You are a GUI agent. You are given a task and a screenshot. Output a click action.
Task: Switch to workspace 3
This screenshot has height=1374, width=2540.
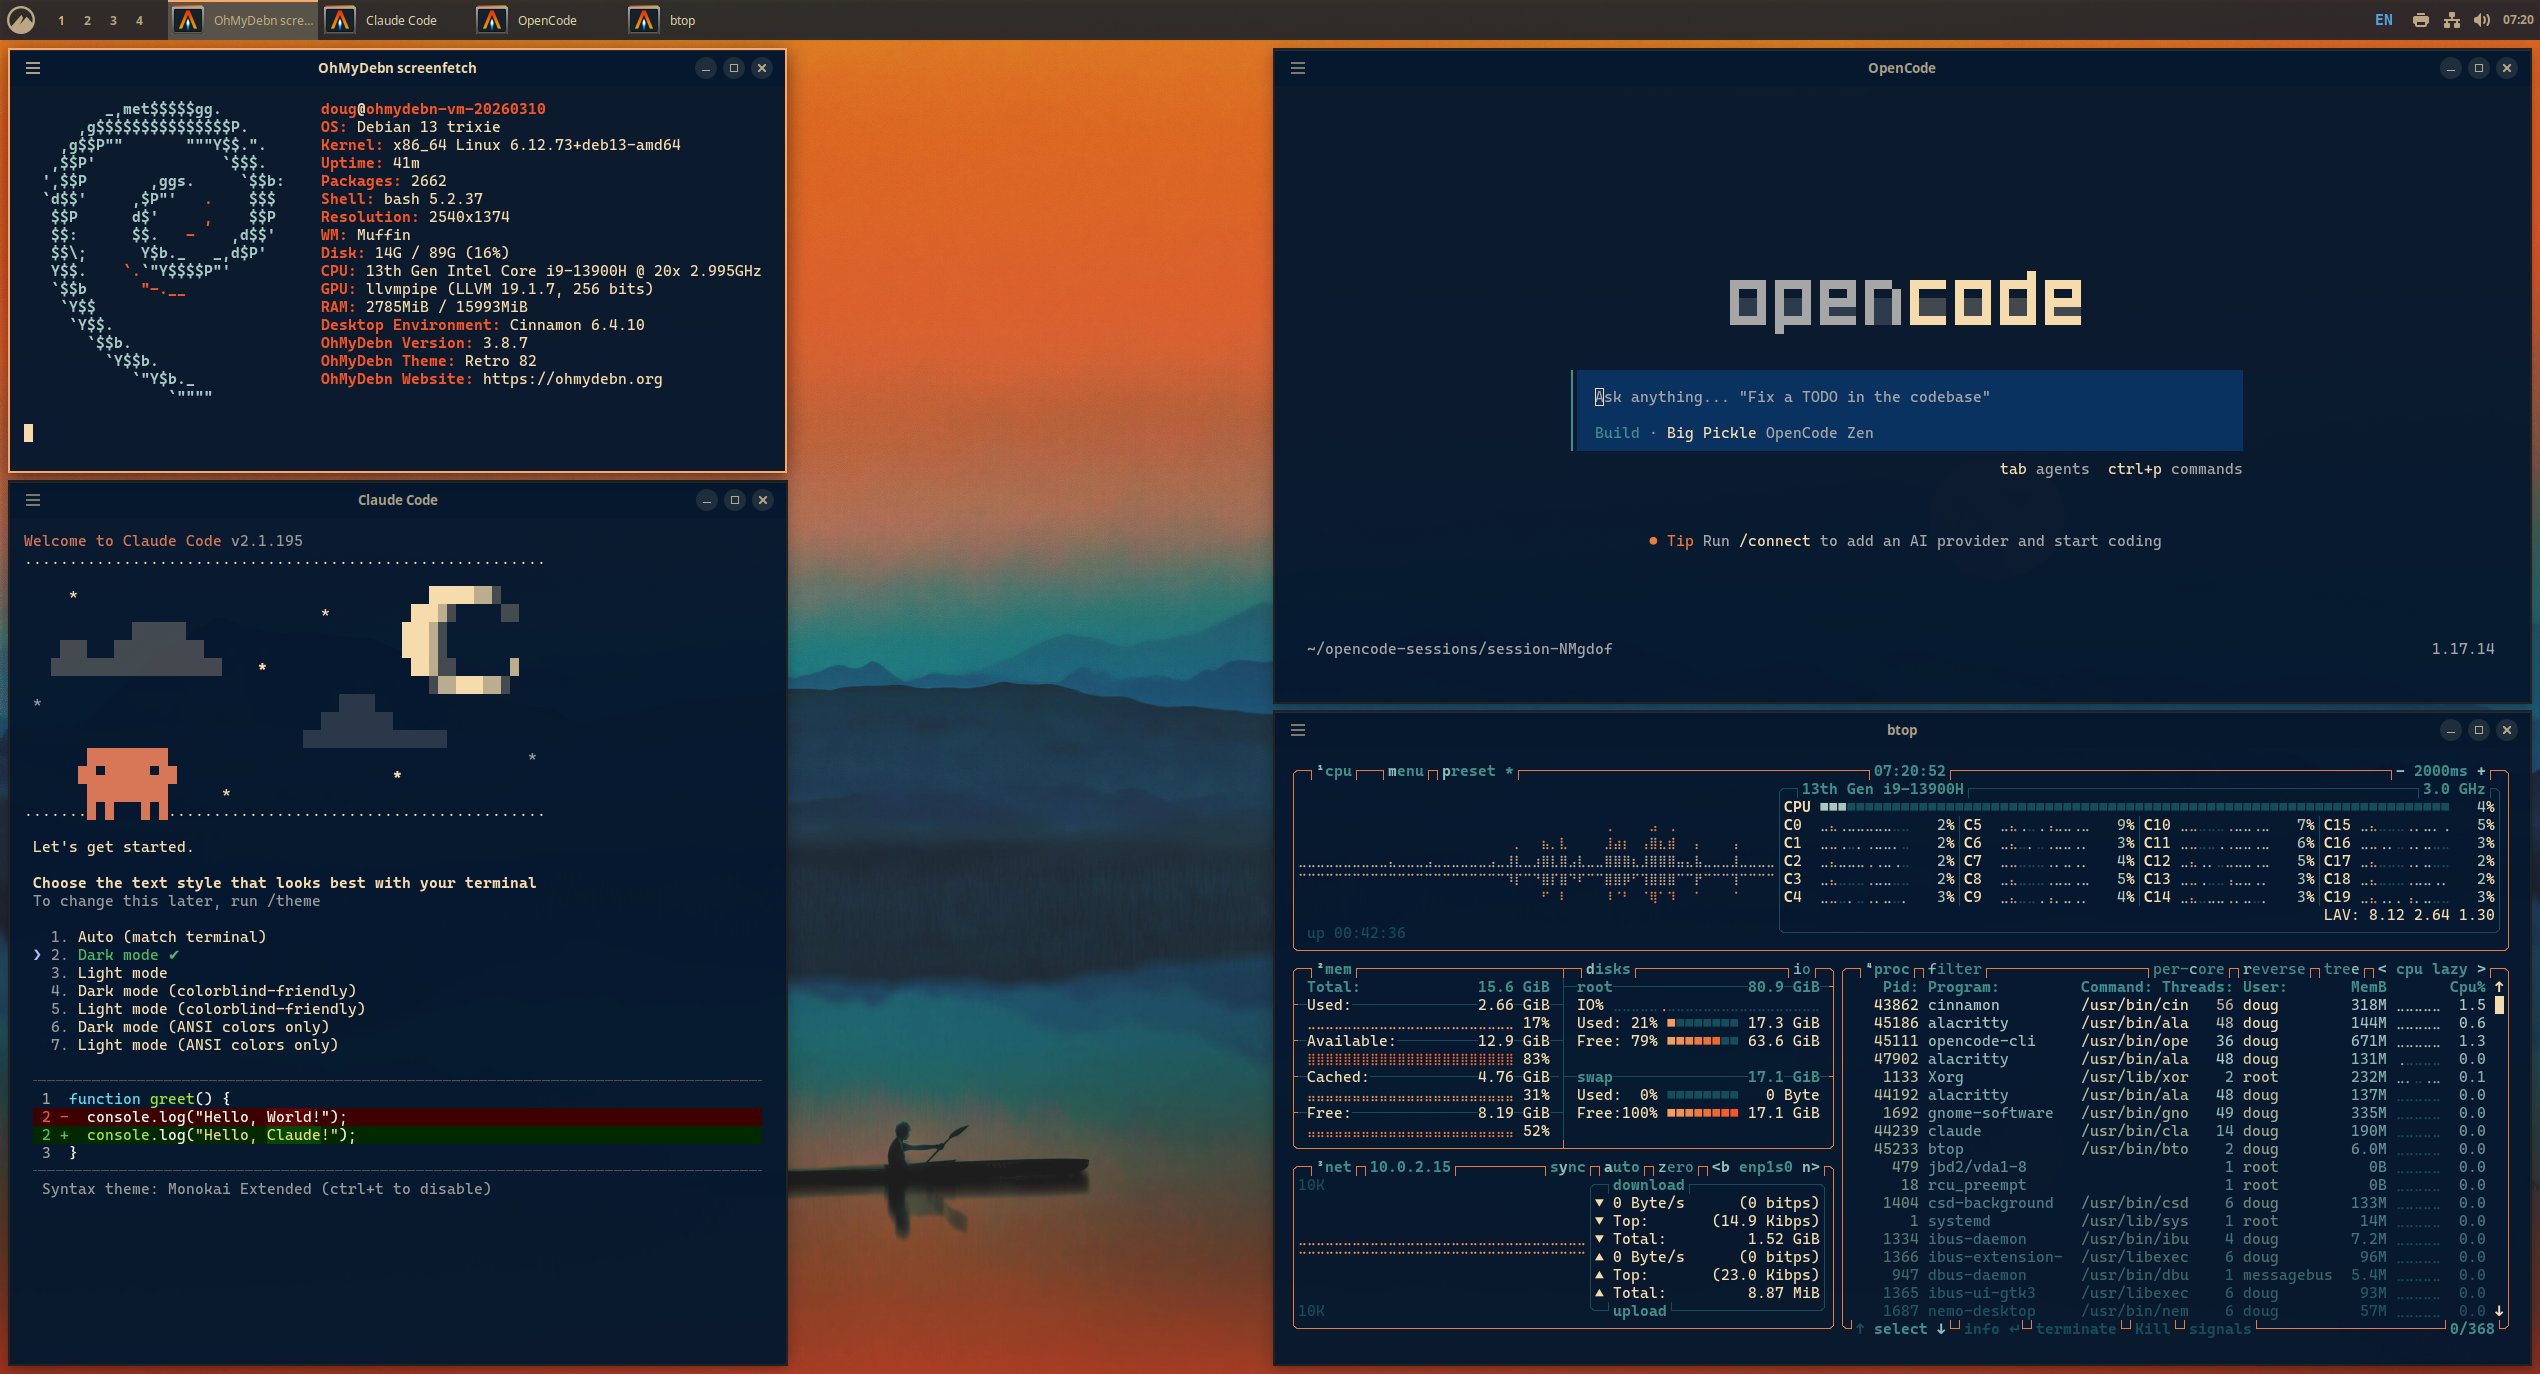pyautogui.click(x=114, y=20)
